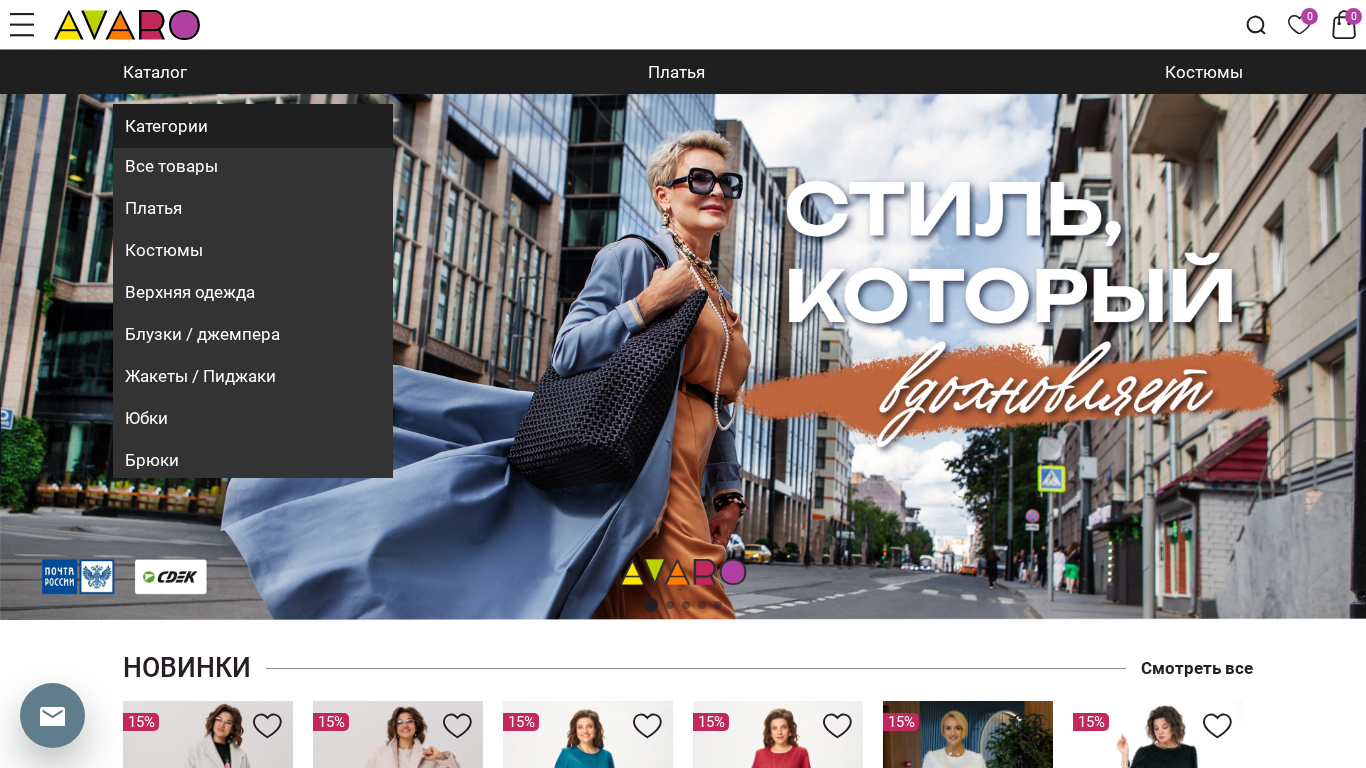Click the CDEK delivery logo
Viewport: 1366px width, 768px height.
171,577
